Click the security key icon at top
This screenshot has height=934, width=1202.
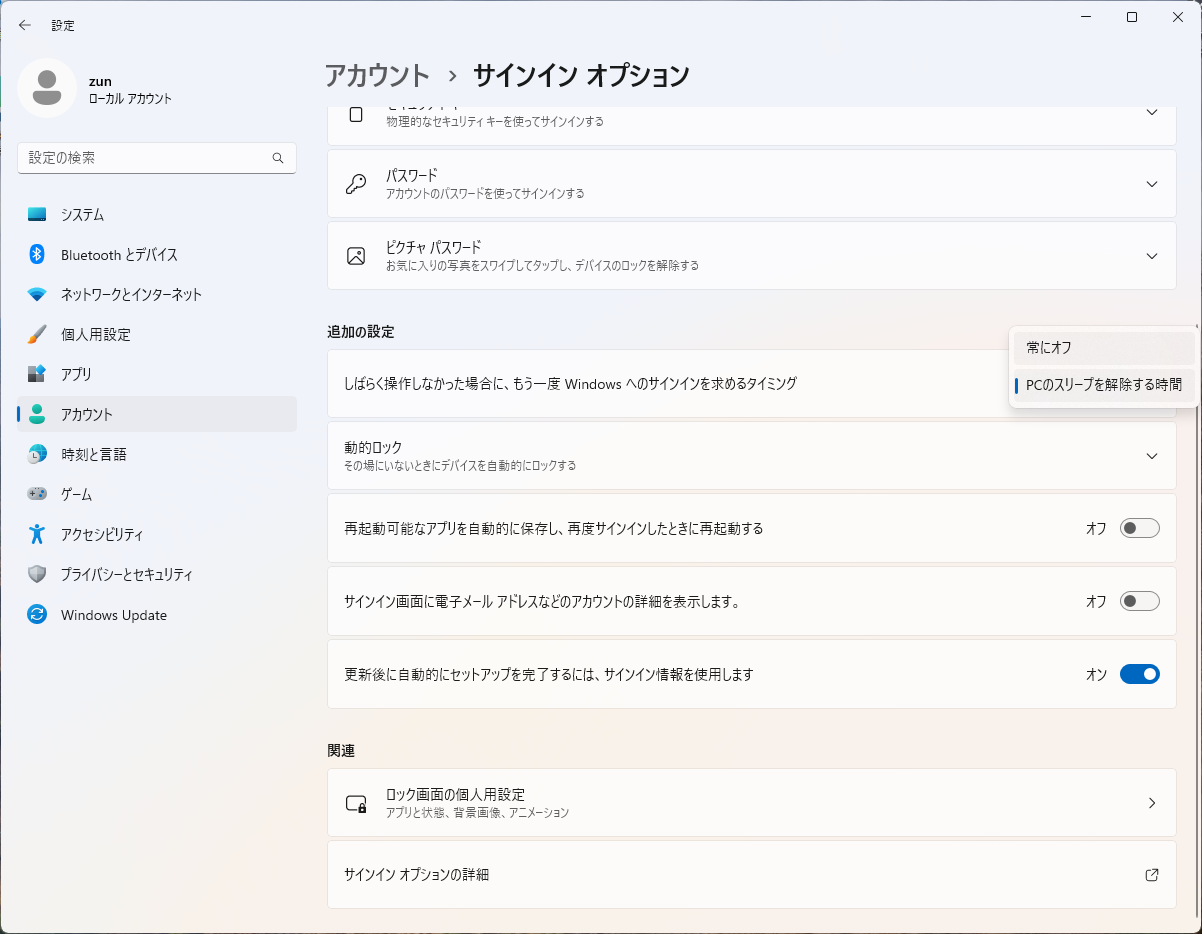pyautogui.click(x=356, y=114)
